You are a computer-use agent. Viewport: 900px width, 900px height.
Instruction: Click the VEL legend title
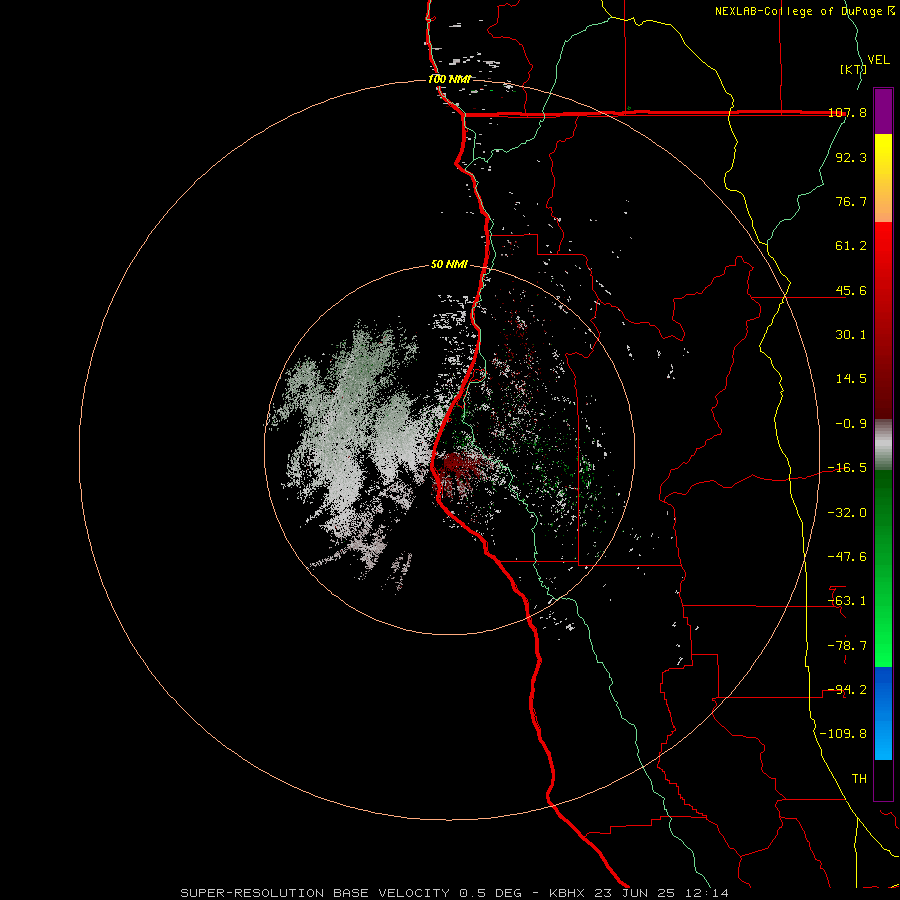coord(878,60)
